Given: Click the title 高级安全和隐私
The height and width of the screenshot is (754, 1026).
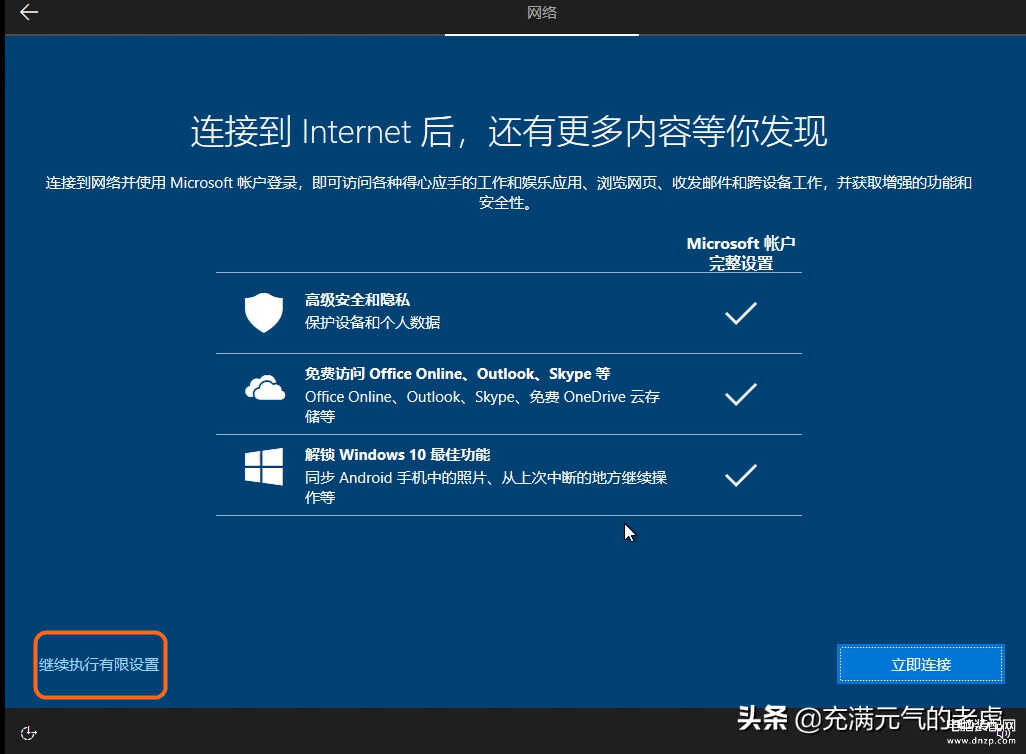Looking at the screenshot, I should [x=357, y=300].
